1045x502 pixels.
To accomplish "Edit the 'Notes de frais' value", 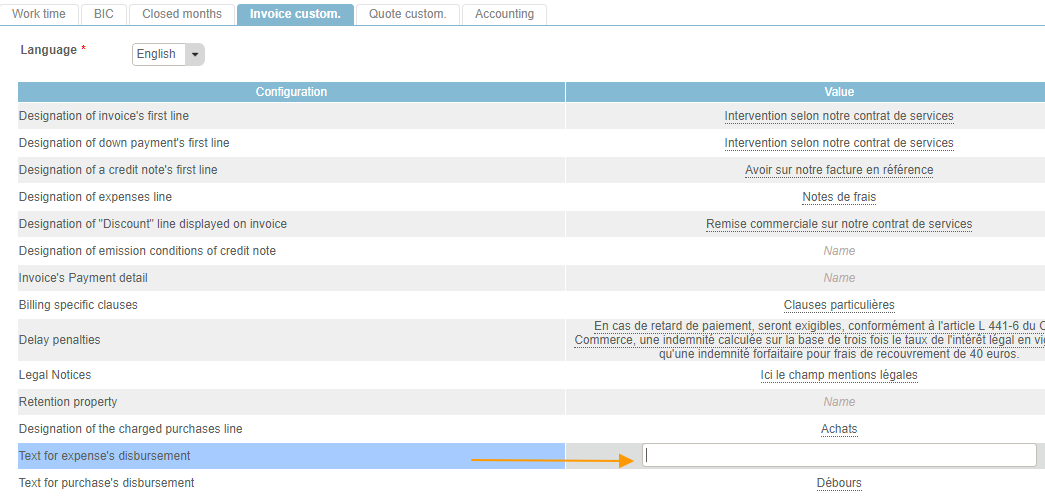I will pyautogui.click(x=838, y=197).
